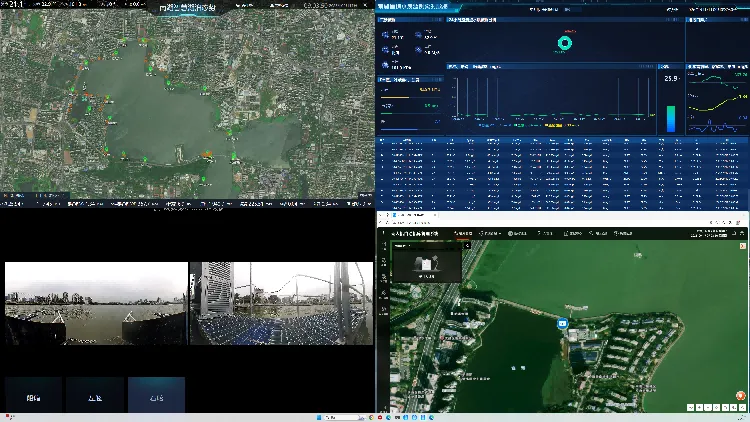The height and width of the screenshot is (422, 750).
Task: Open the third globe-icon item in the map toolbar
Action: [517, 233]
